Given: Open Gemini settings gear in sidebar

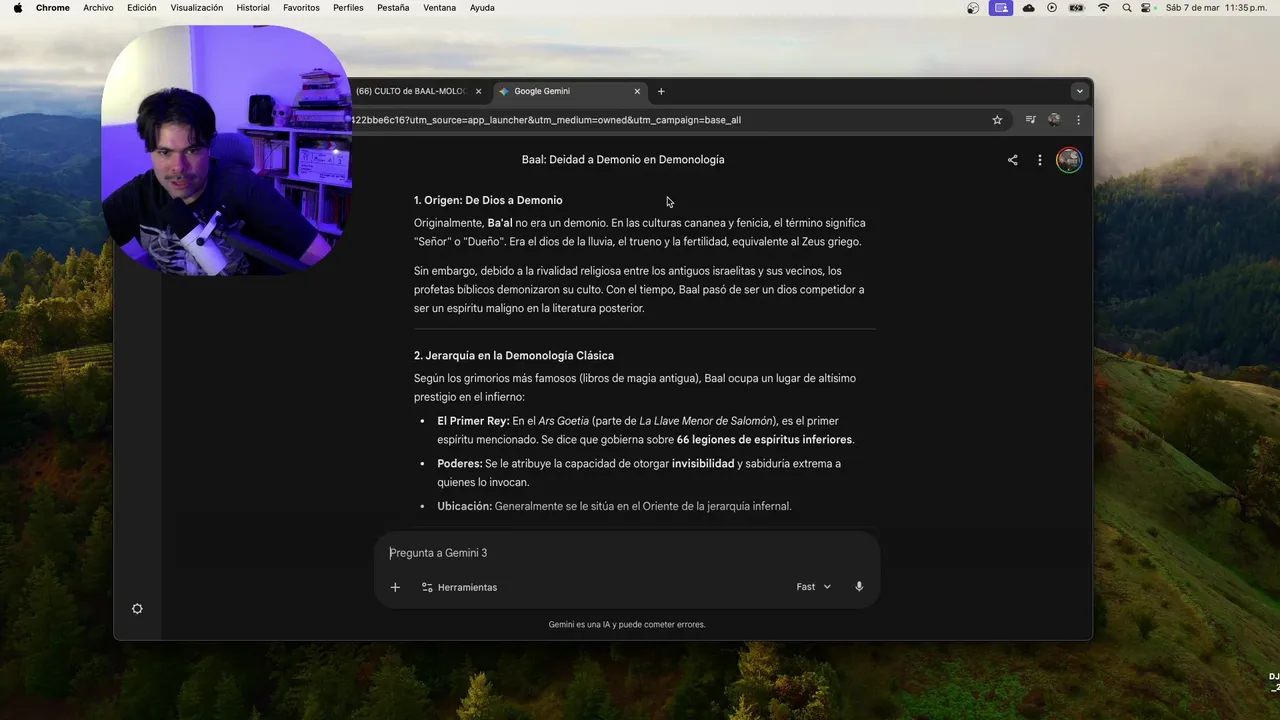Looking at the screenshot, I should pyautogui.click(x=137, y=609).
